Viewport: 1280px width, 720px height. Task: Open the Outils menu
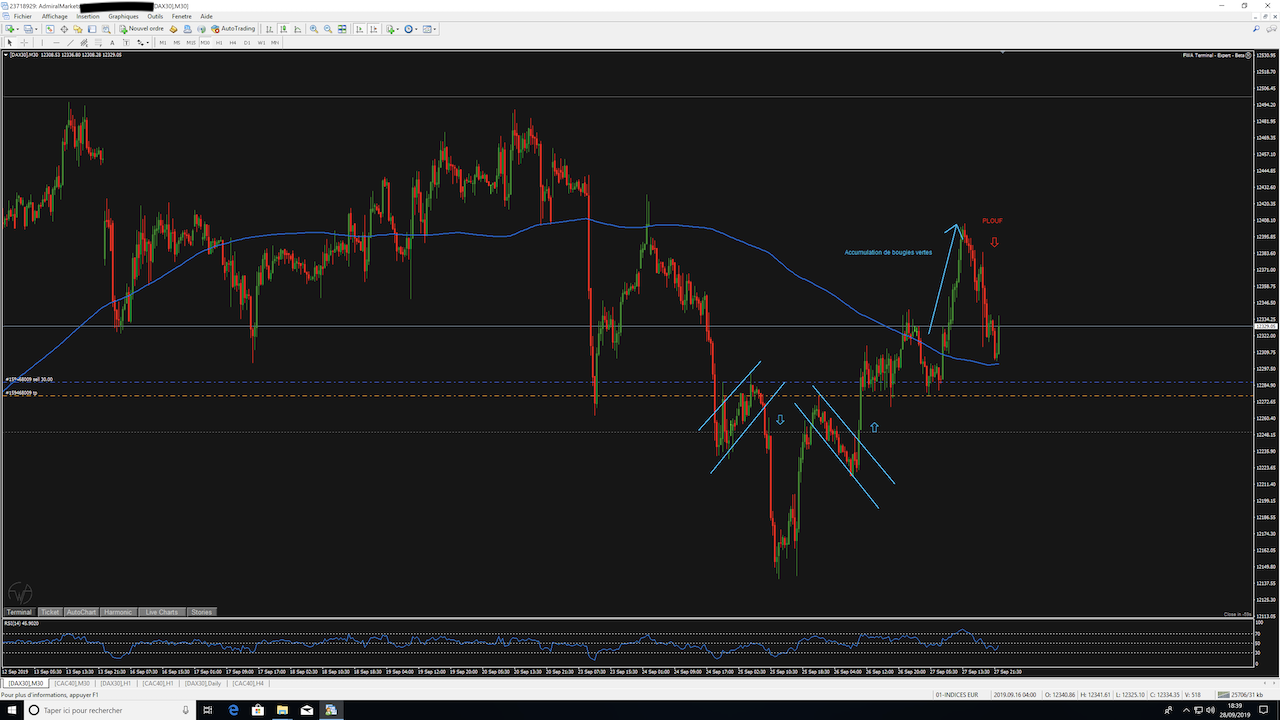pyautogui.click(x=155, y=17)
